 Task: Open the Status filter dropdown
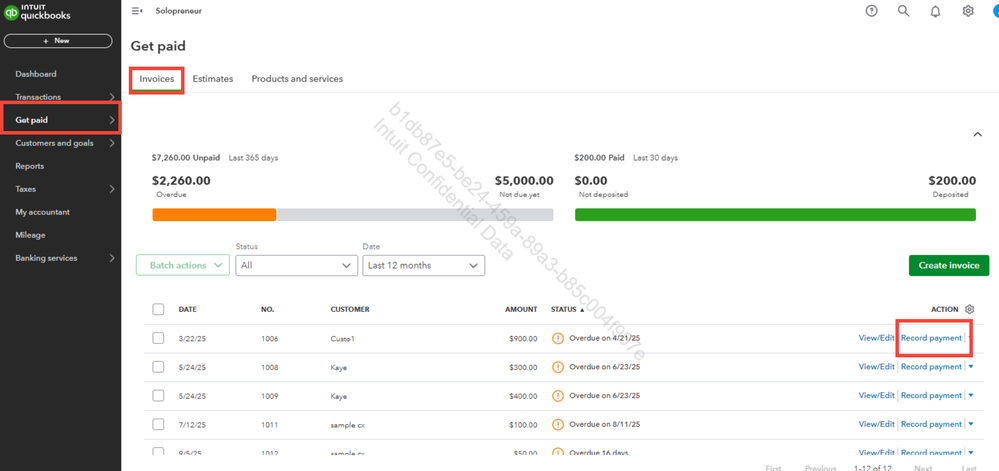click(x=296, y=265)
